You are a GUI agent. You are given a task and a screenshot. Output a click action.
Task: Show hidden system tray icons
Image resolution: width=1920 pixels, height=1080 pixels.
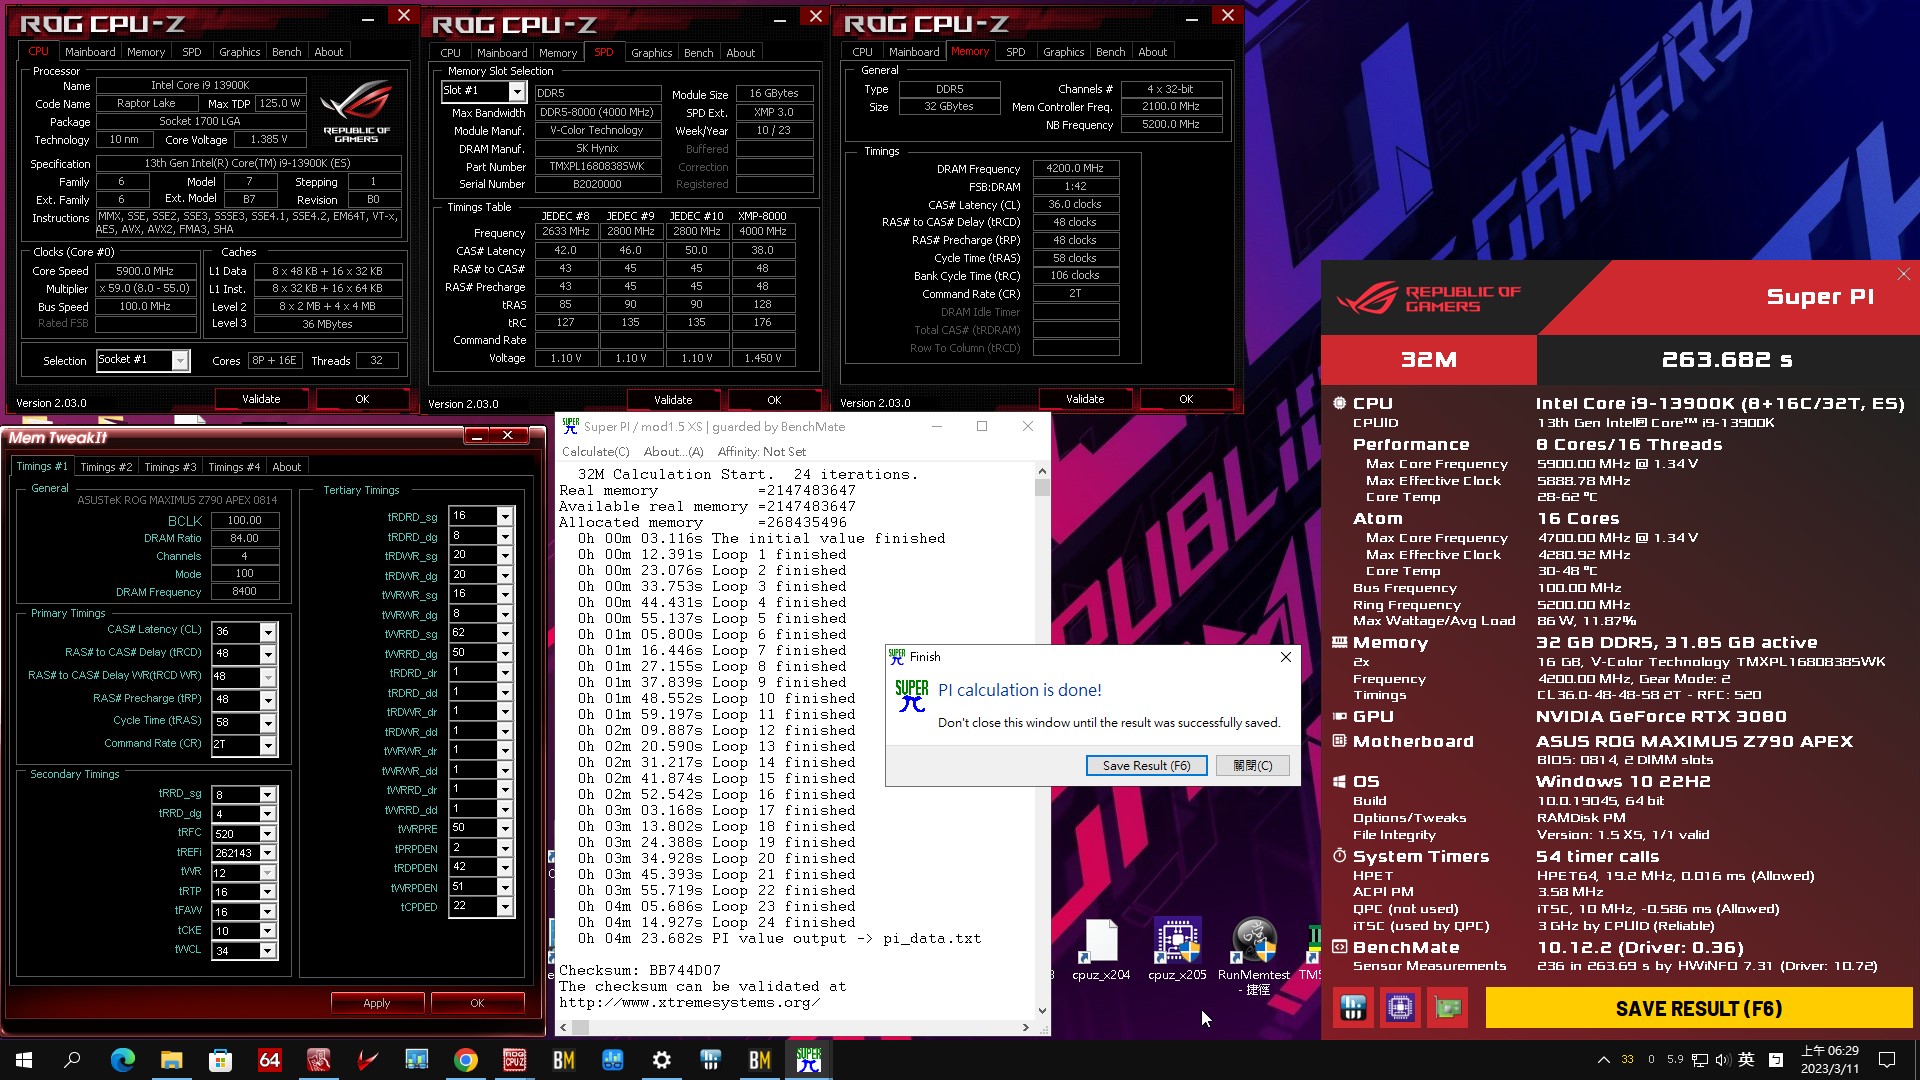[x=1603, y=1060]
